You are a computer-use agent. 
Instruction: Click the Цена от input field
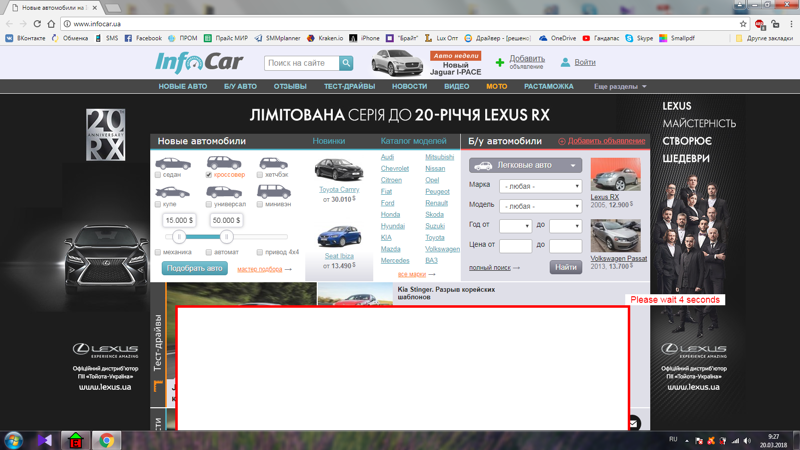point(515,245)
